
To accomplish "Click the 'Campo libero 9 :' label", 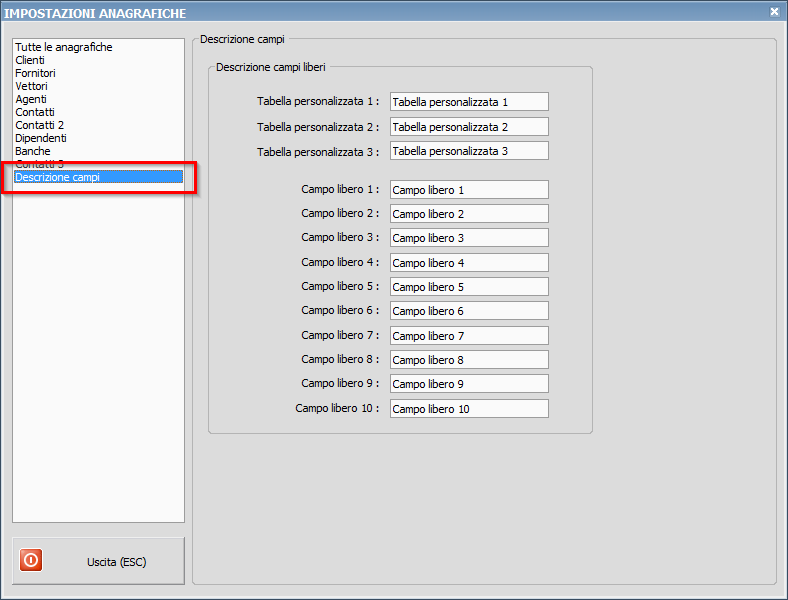I will pos(340,383).
